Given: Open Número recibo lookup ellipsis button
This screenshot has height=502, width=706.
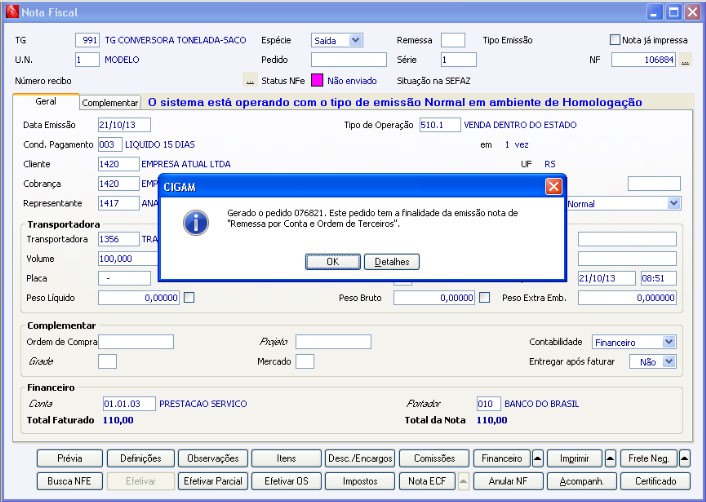Looking at the screenshot, I should (250, 80).
